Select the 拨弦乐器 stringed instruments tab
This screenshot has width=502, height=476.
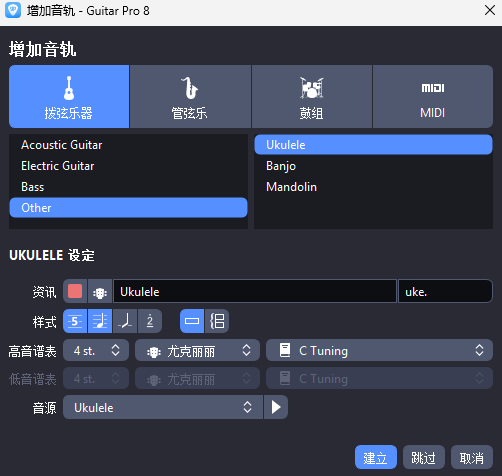tap(69, 96)
